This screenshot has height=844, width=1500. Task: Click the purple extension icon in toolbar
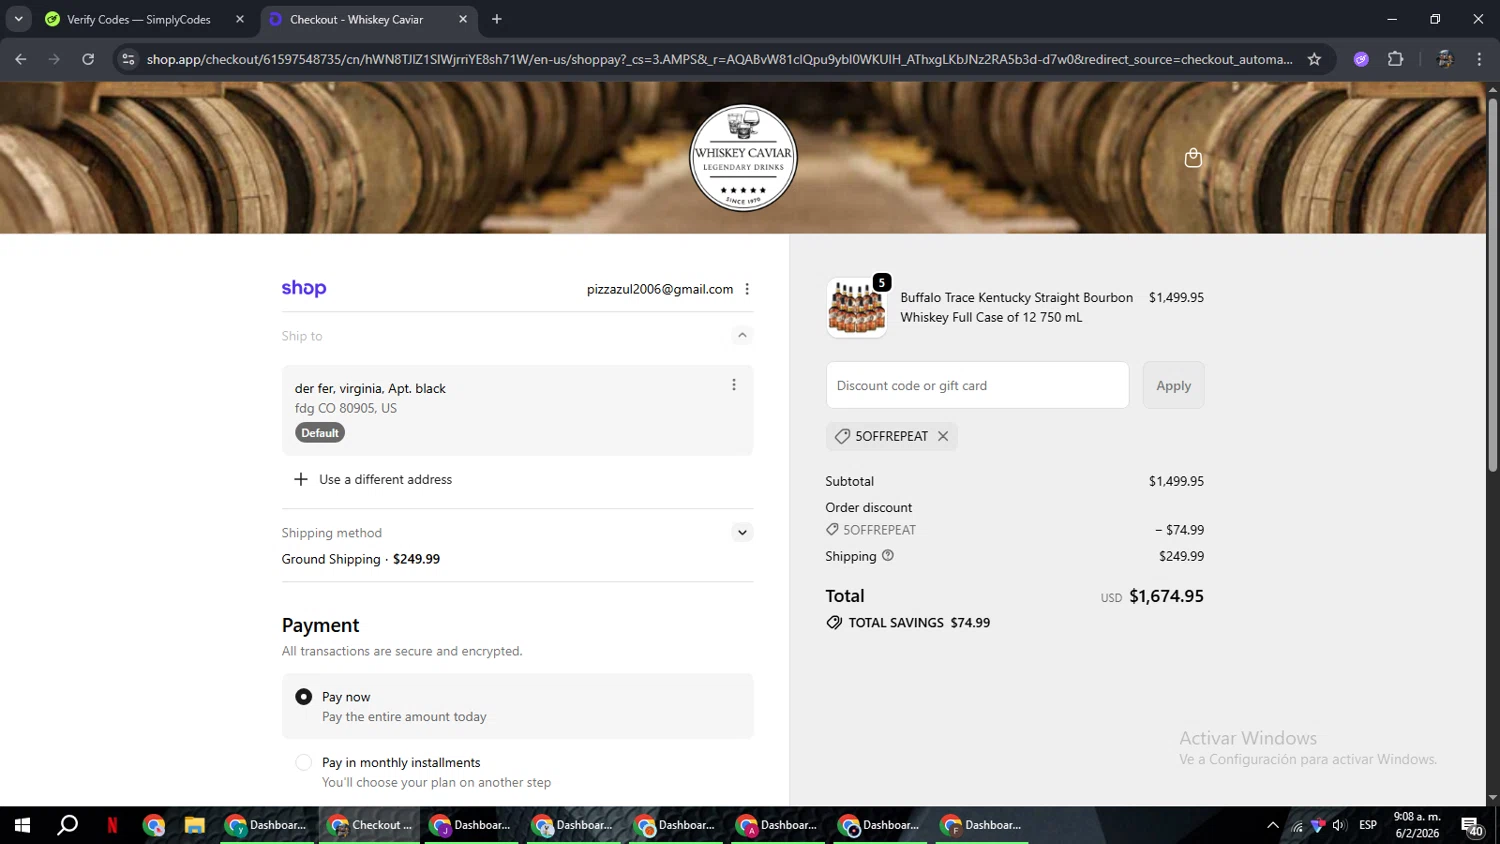pos(1361,59)
